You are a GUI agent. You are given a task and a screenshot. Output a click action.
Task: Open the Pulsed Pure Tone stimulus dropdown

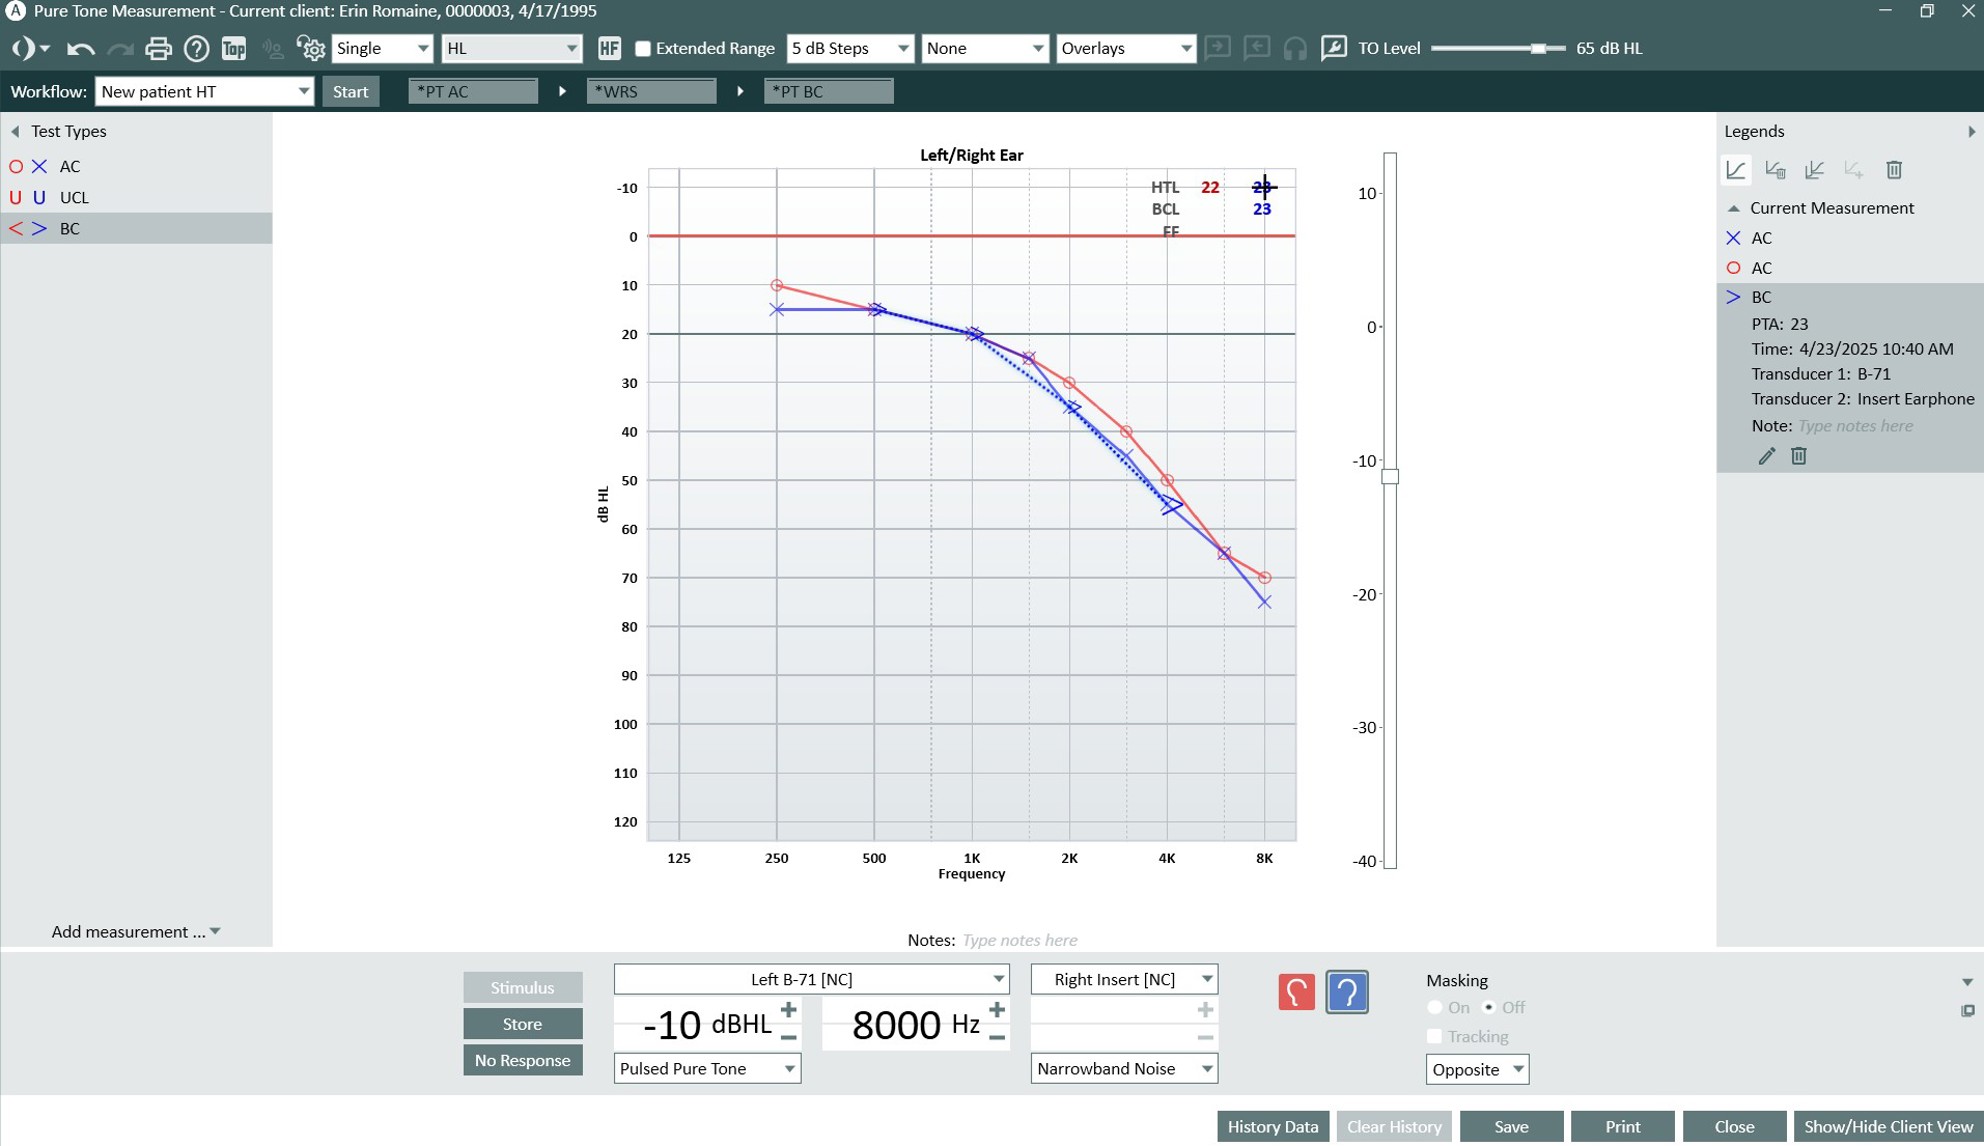(707, 1068)
